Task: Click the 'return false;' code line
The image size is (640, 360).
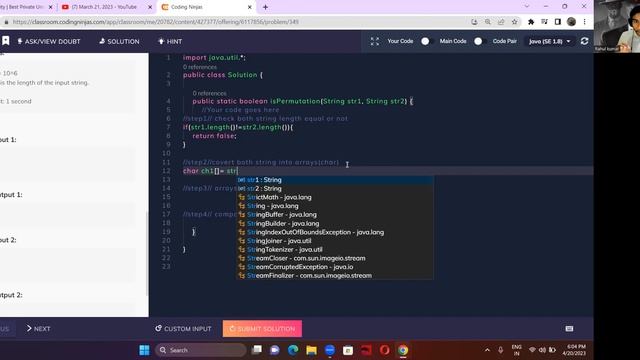Action: pos(214,136)
